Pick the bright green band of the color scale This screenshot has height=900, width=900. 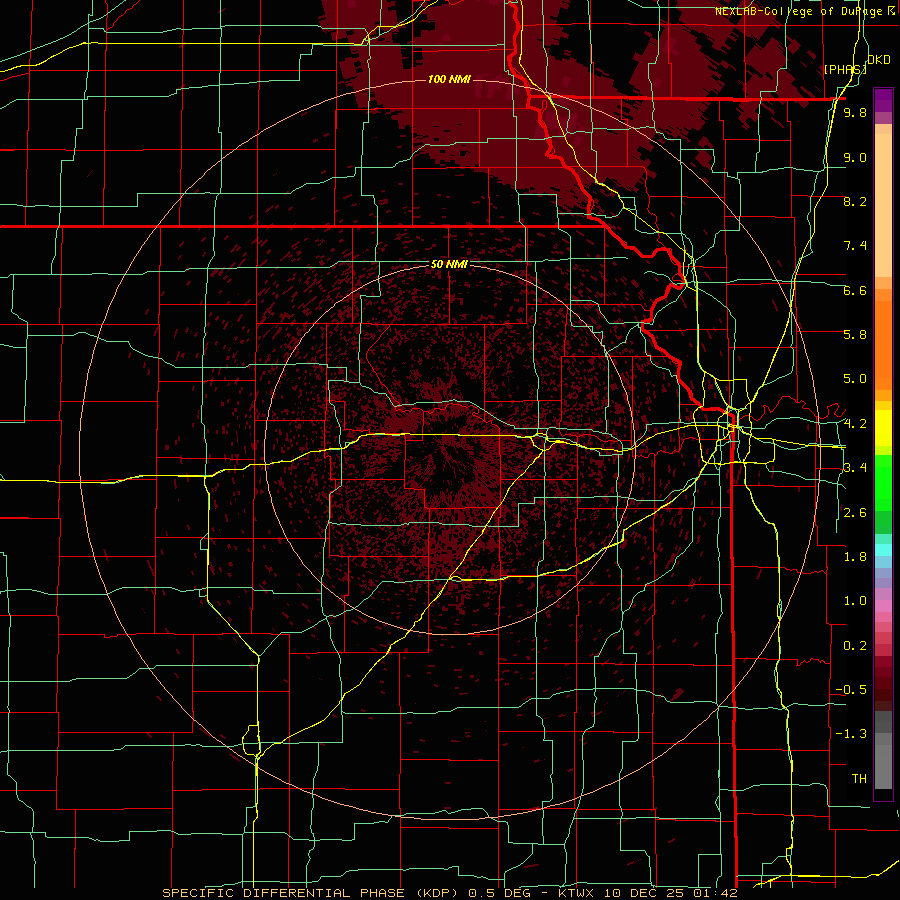tap(883, 482)
